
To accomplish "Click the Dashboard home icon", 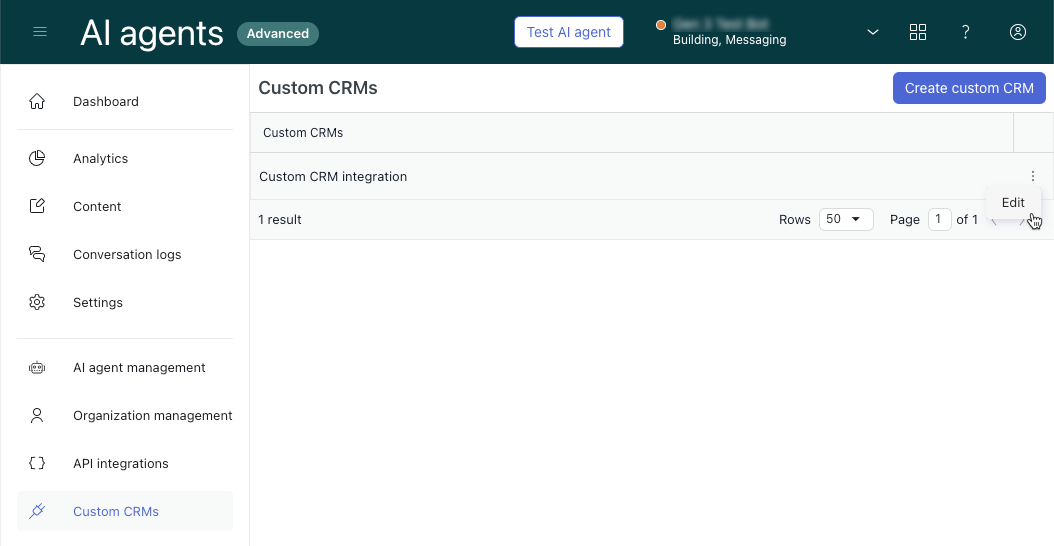I will (37, 101).
